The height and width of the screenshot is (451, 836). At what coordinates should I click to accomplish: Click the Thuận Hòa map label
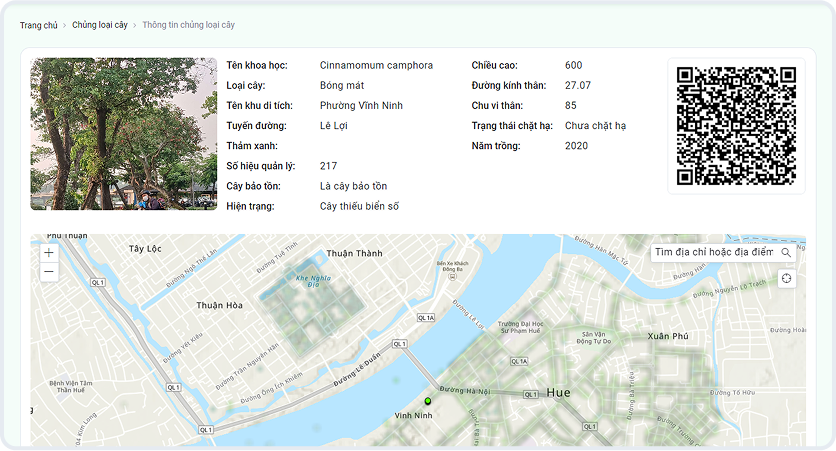point(220,305)
